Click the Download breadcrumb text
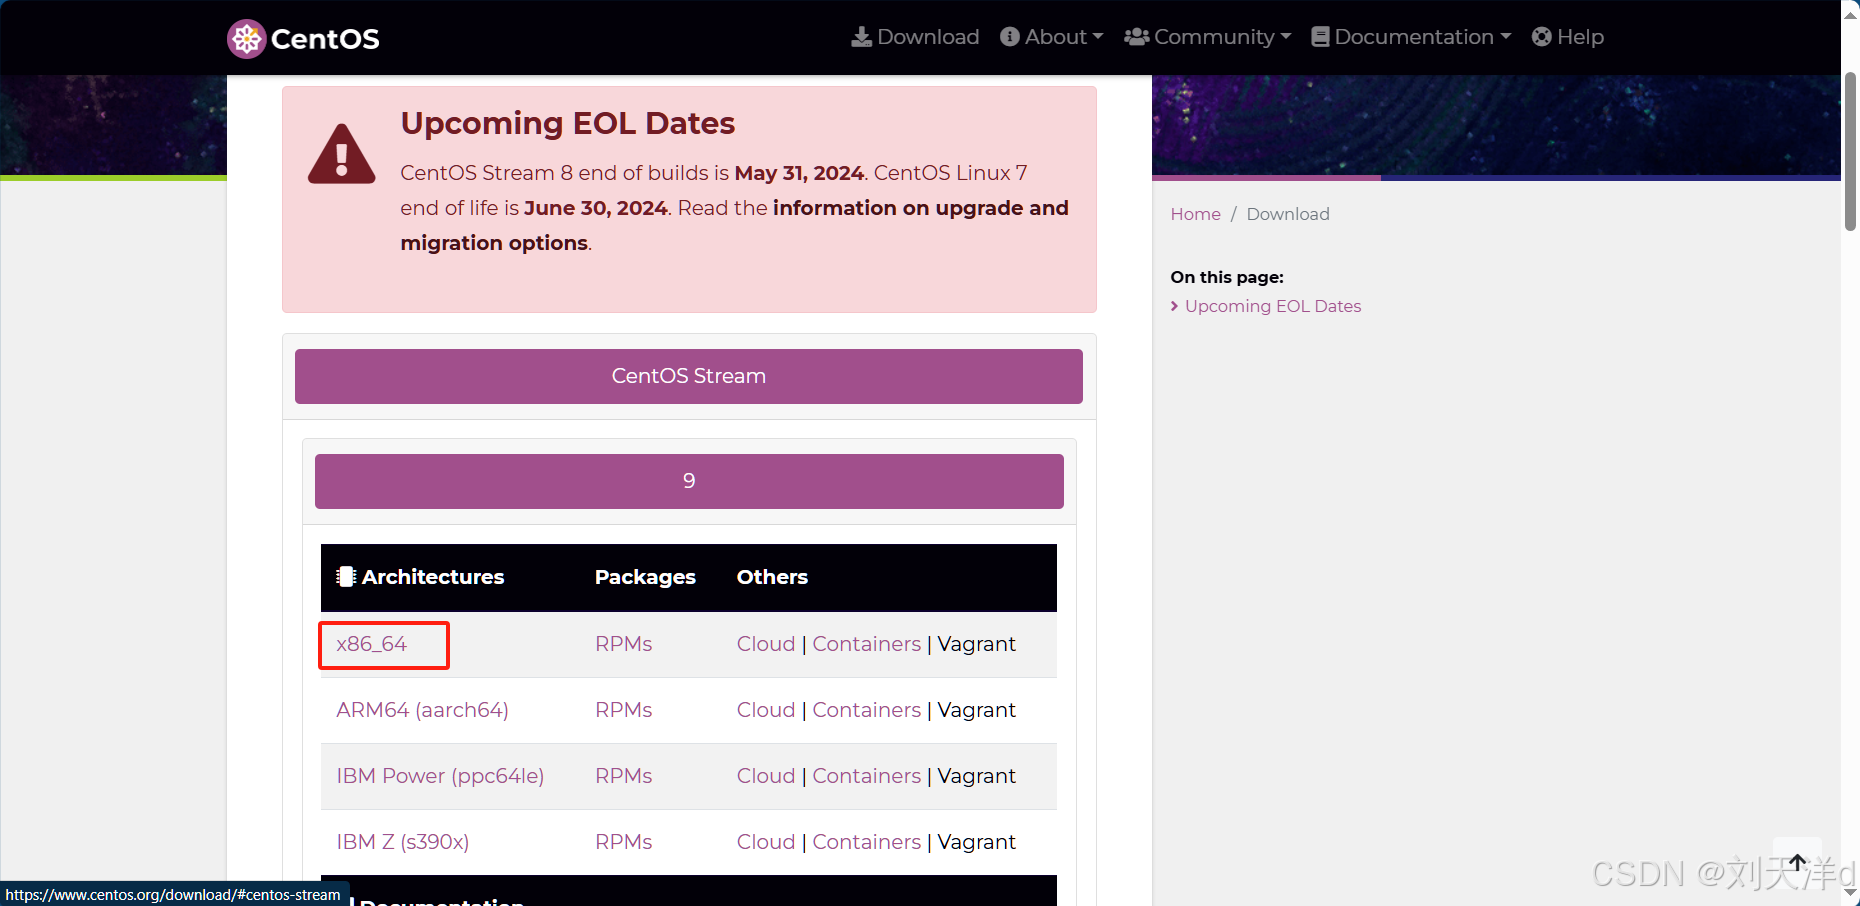 (x=1288, y=214)
